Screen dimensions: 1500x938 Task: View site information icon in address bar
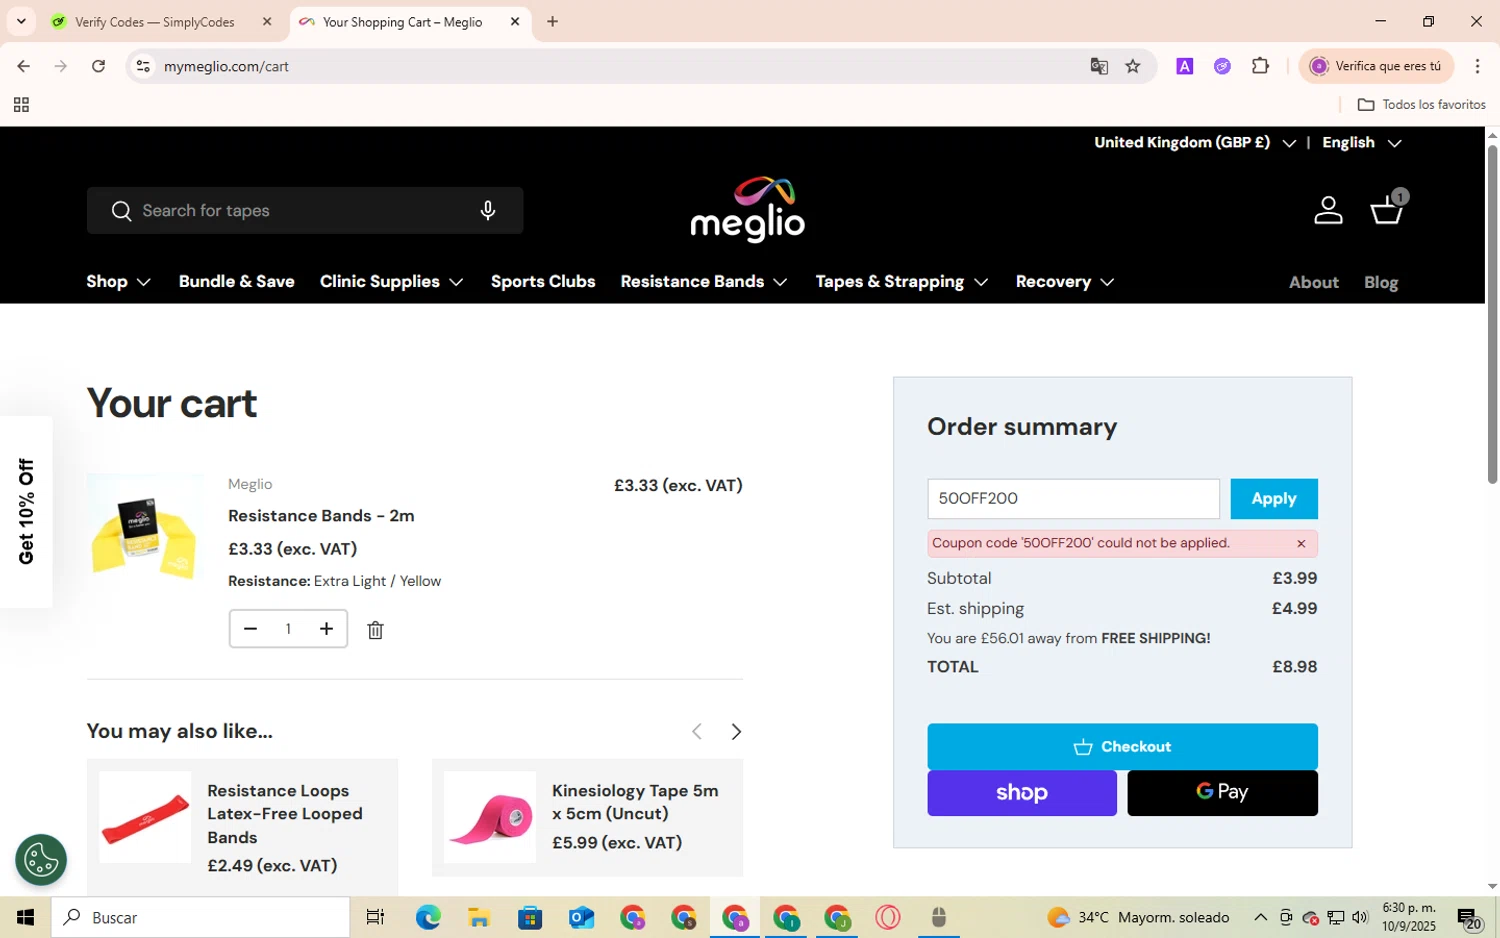(143, 66)
